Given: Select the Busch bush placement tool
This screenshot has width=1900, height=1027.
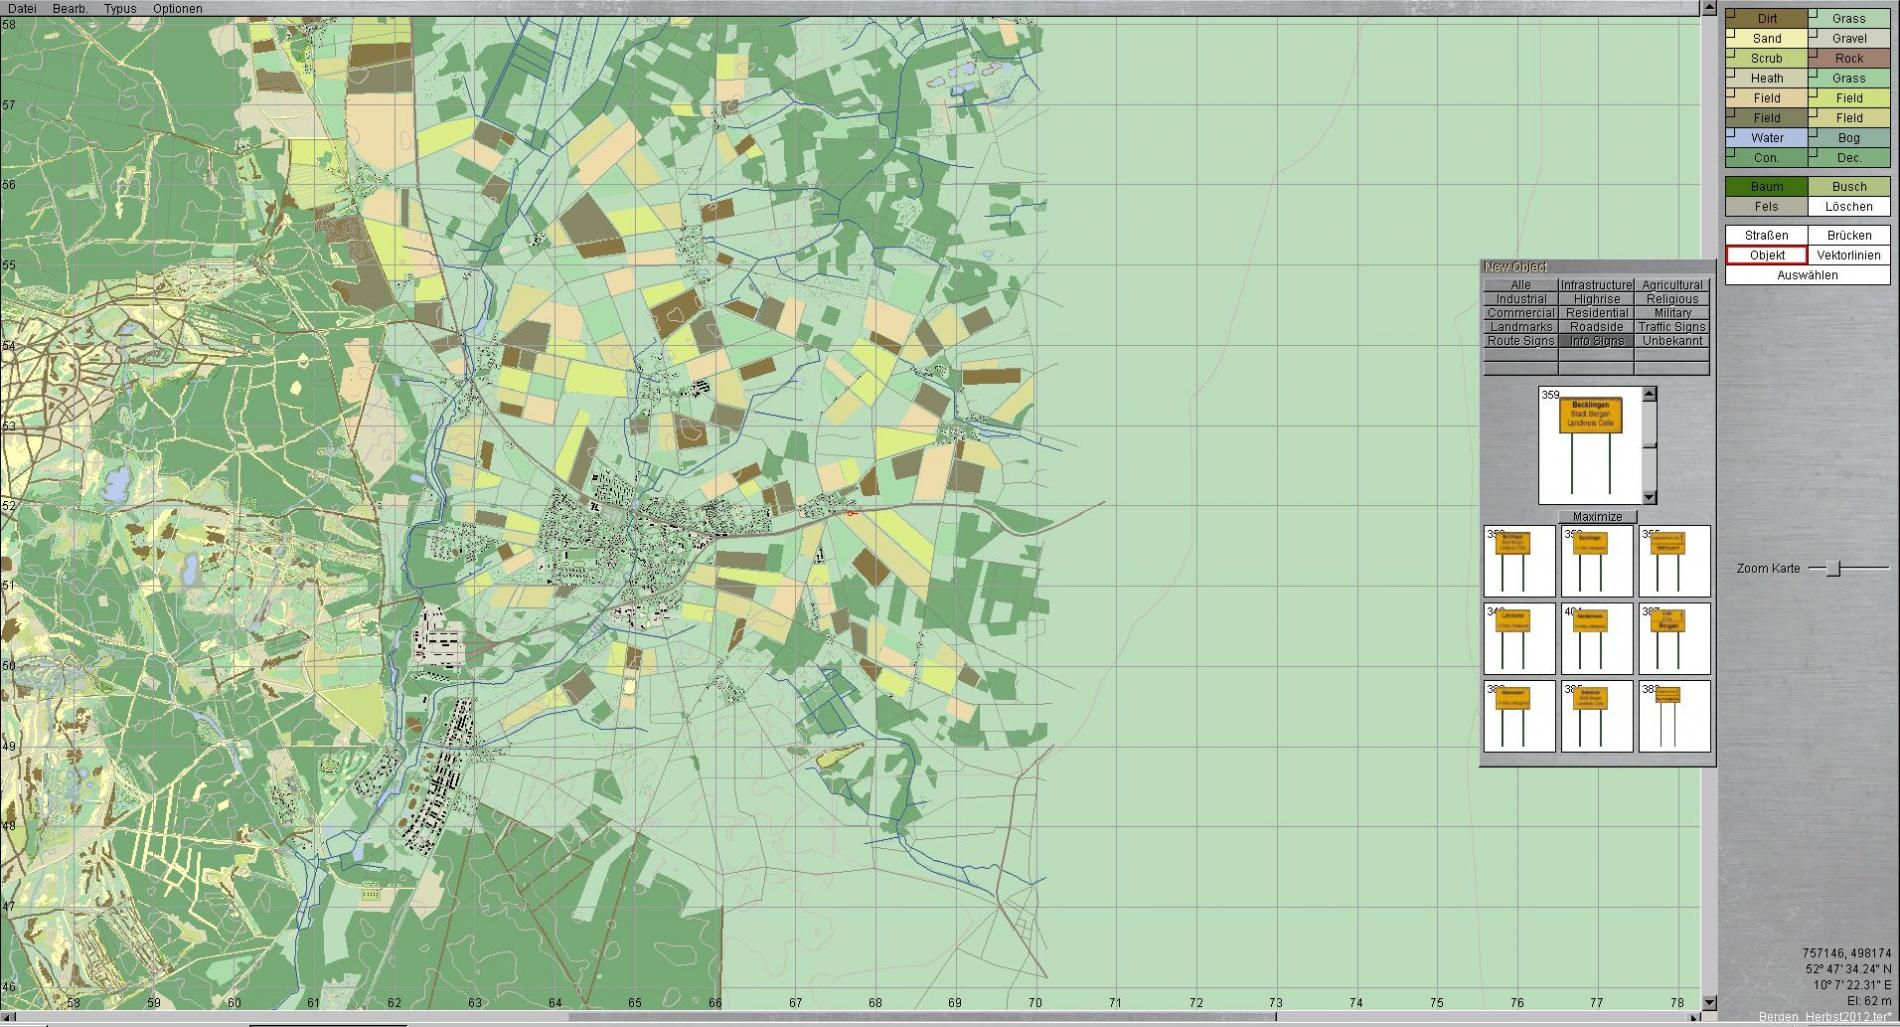Looking at the screenshot, I should point(1849,186).
